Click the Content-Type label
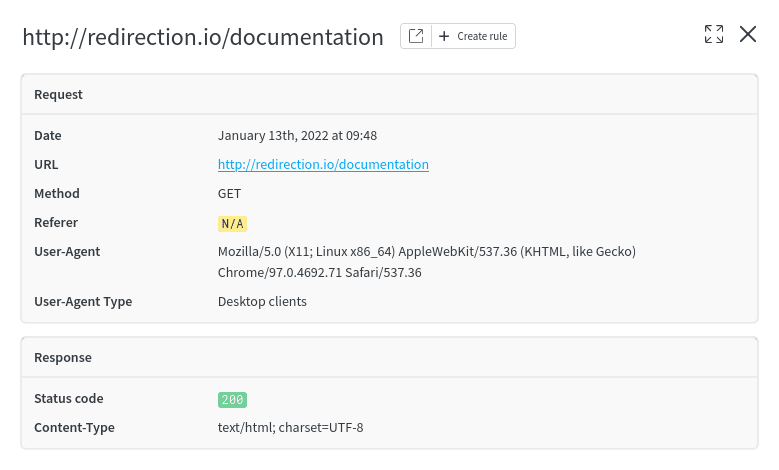The height and width of the screenshot is (470, 779). click(74, 428)
